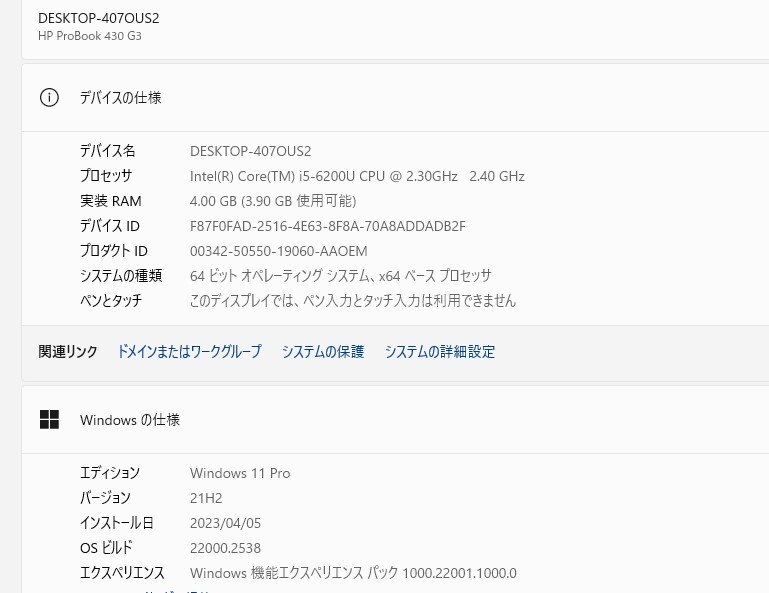The width and height of the screenshot is (769, 593).
Task: Click the システムの種類 label
Action: pyautogui.click(x=121, y=276)
